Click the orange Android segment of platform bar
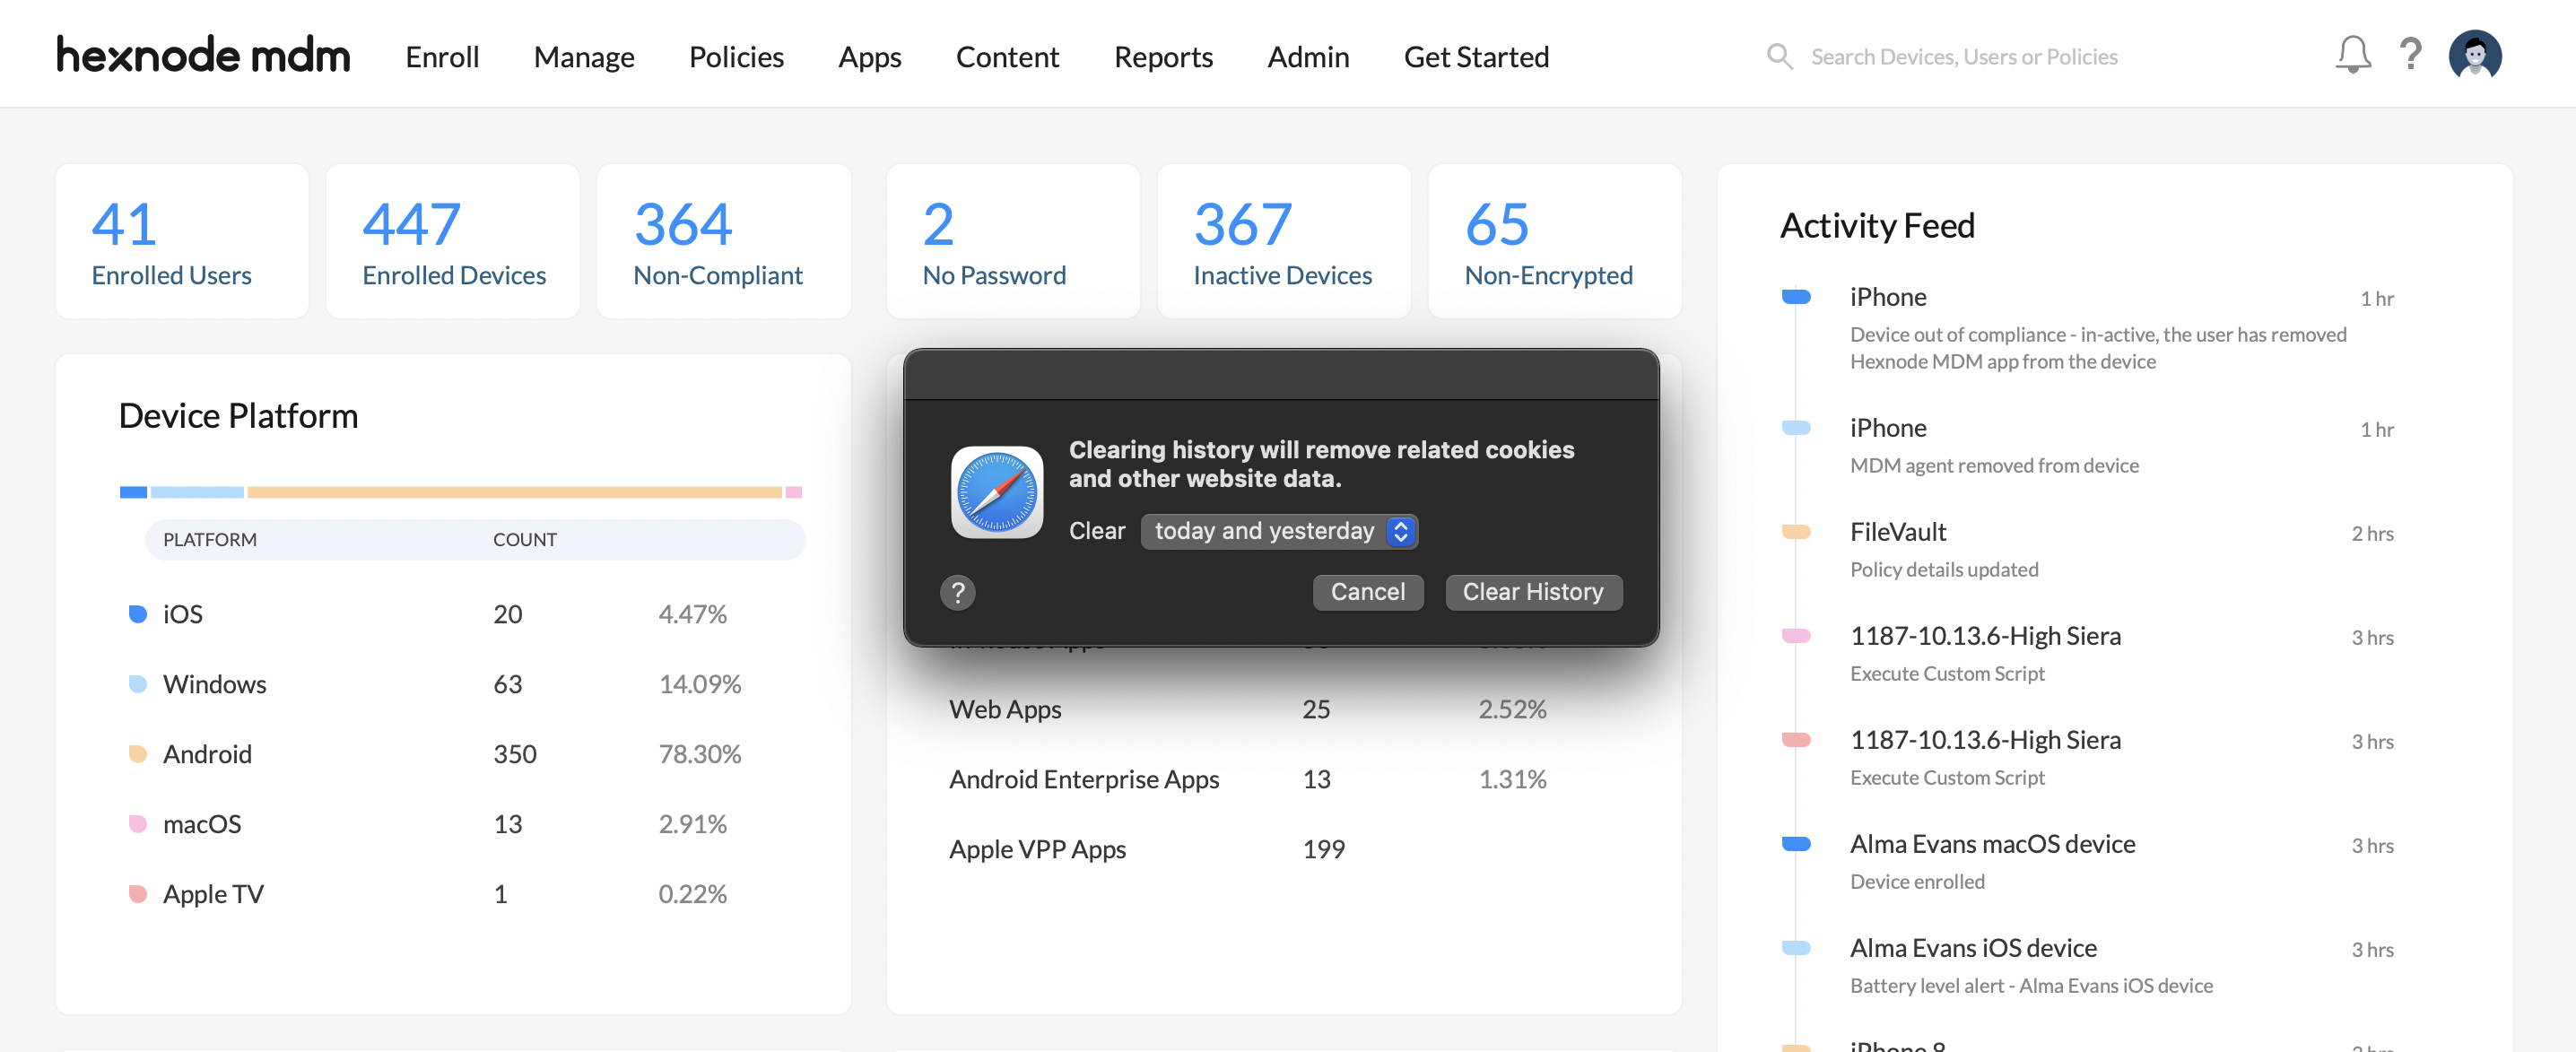 coord(514,492)
